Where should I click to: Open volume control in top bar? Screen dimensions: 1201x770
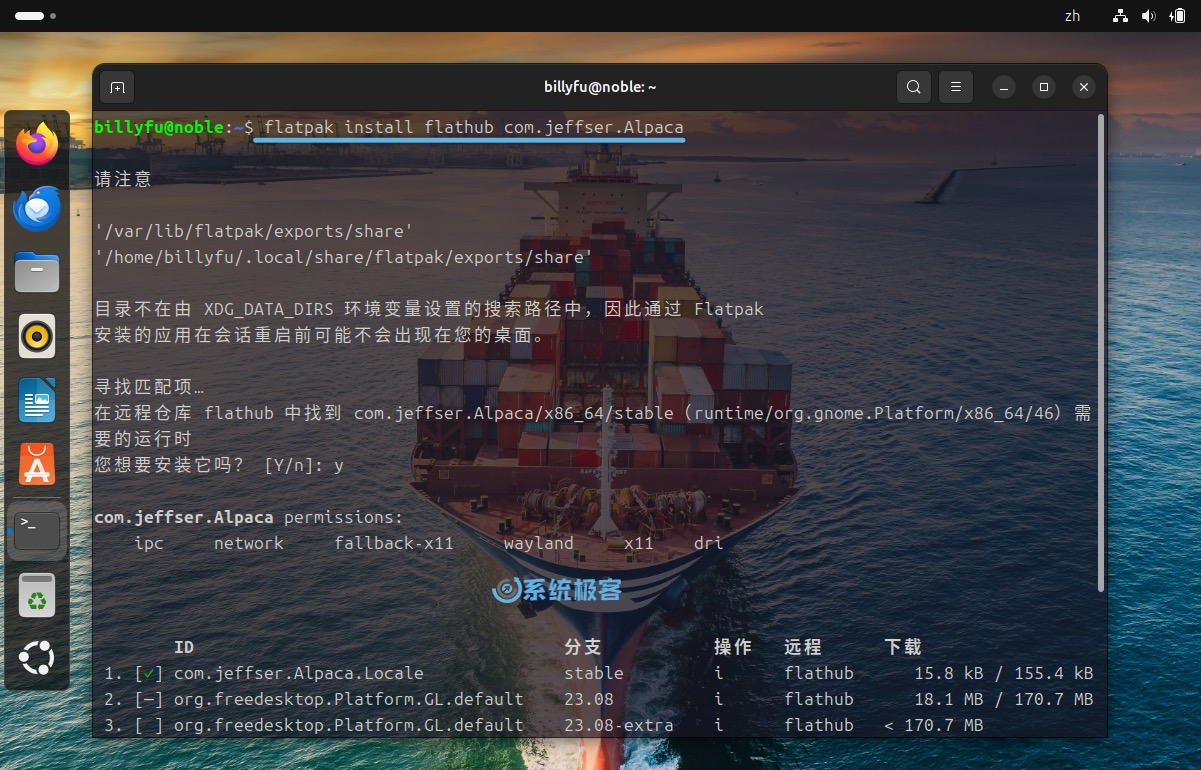[1148, 16]
